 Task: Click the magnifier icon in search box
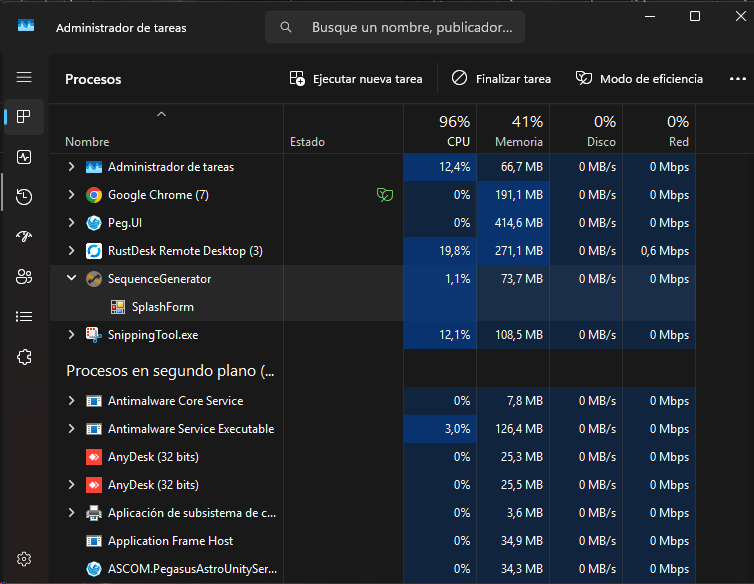pyautogui.click(x=286, y=27)
